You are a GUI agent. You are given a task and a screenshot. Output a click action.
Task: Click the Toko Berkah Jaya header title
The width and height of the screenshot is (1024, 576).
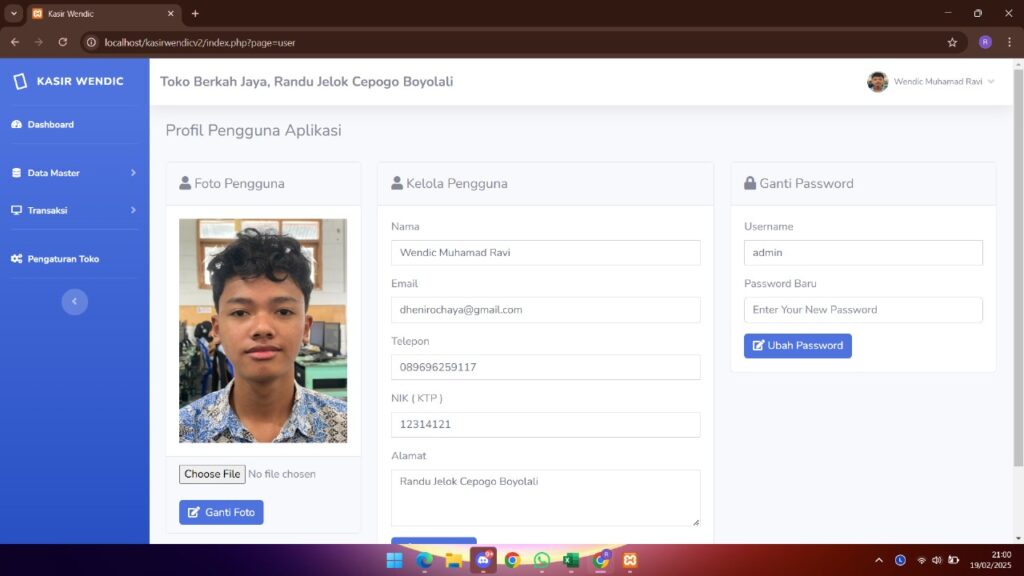point(306,82)
